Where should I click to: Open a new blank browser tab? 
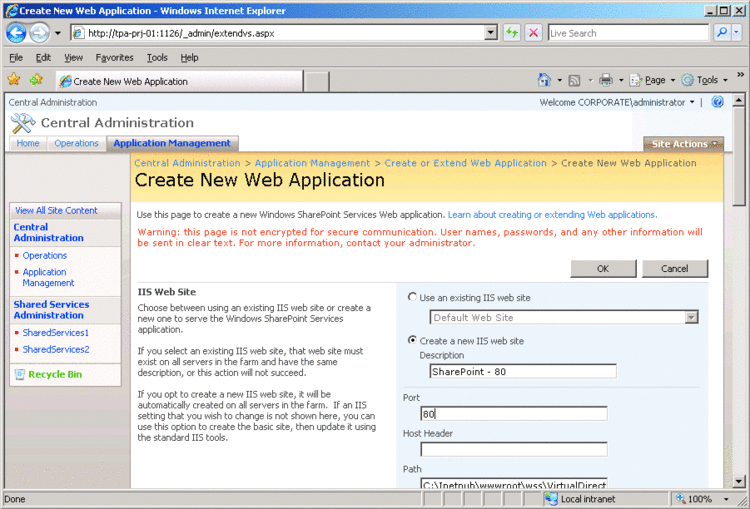click(x=316, y=81)
